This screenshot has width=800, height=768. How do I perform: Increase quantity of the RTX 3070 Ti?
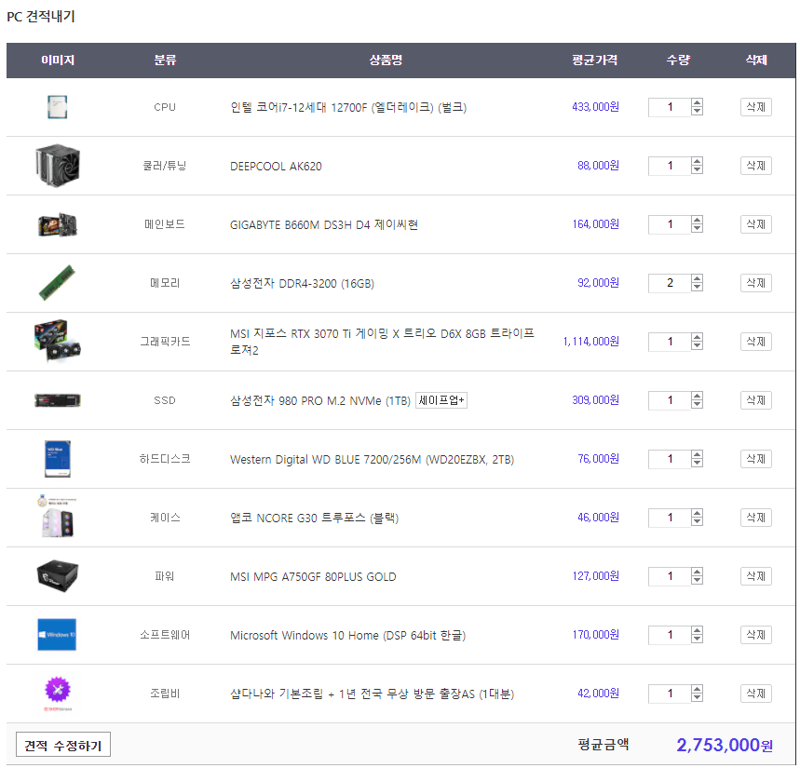(696, 337)
